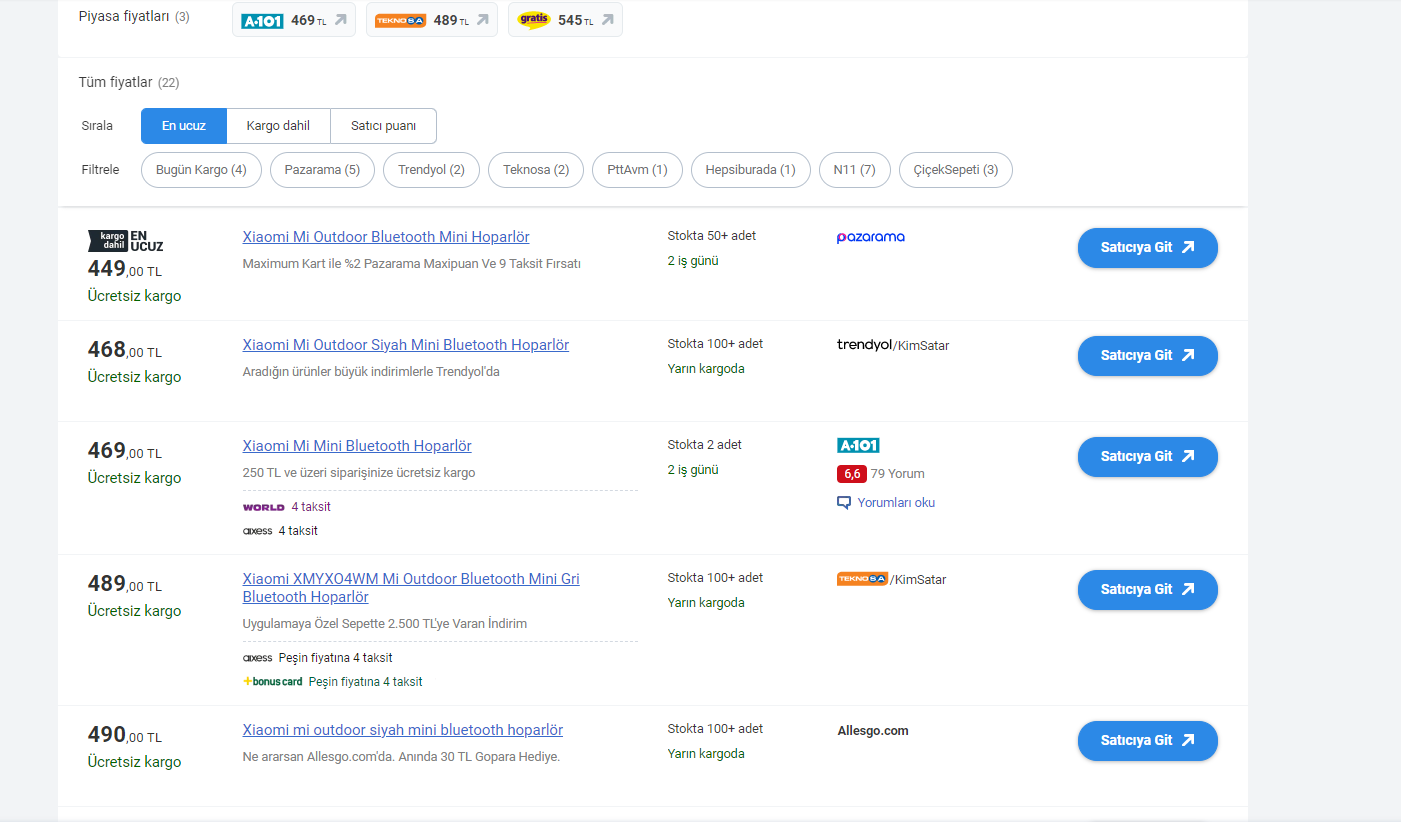
Task: Filter offers by ÇiçekSepeti (3)
Action: click(956, 170)
